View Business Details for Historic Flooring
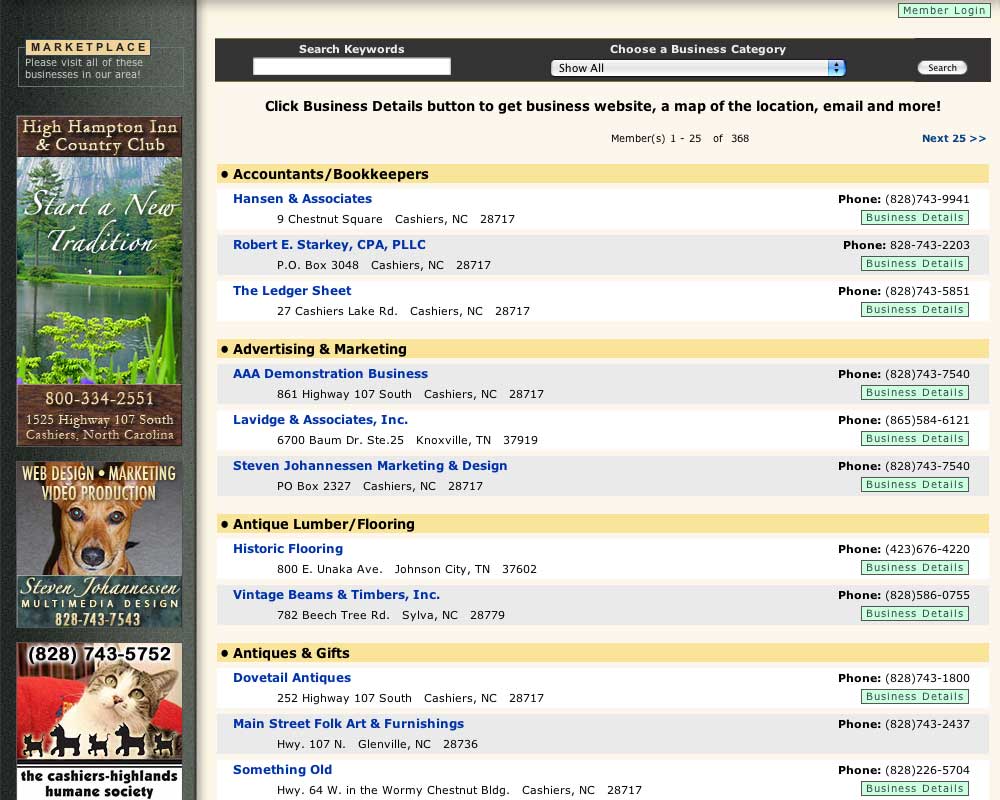Image resolution: width=1000 pixels, height=800 pixels. (x=915, y=567)
